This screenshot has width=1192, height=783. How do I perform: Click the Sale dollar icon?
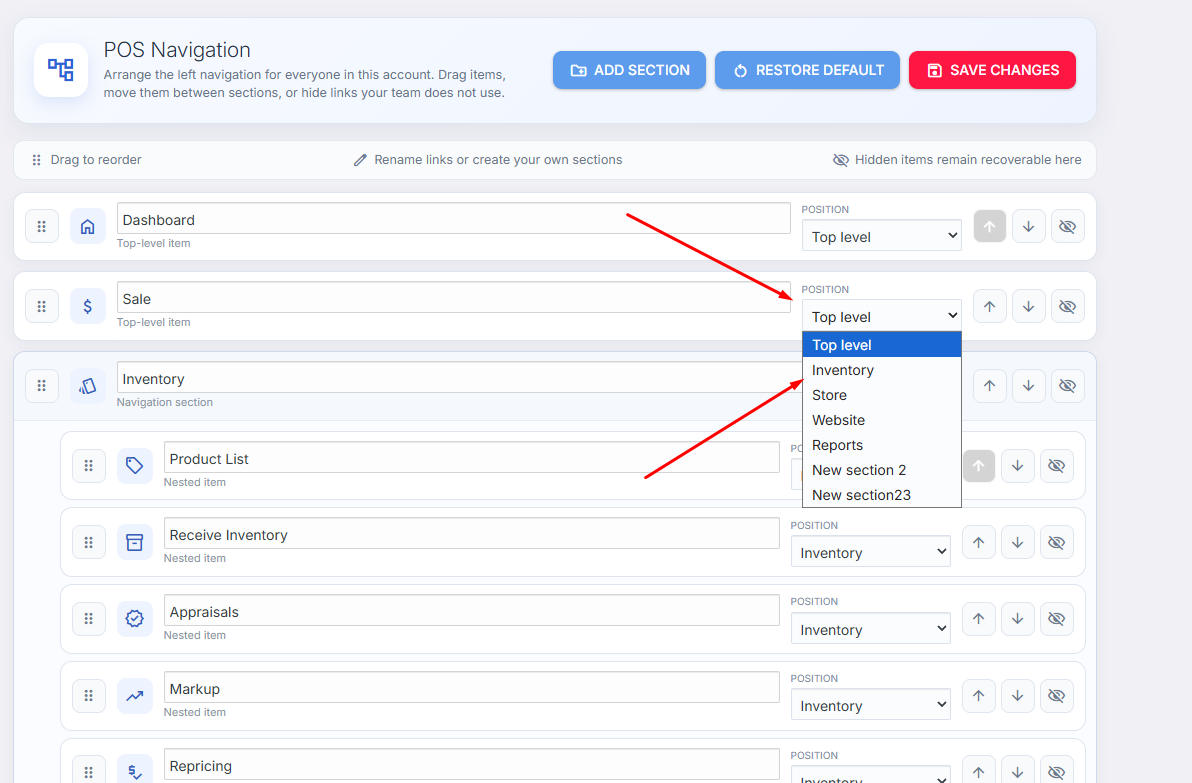pos(87,306)
